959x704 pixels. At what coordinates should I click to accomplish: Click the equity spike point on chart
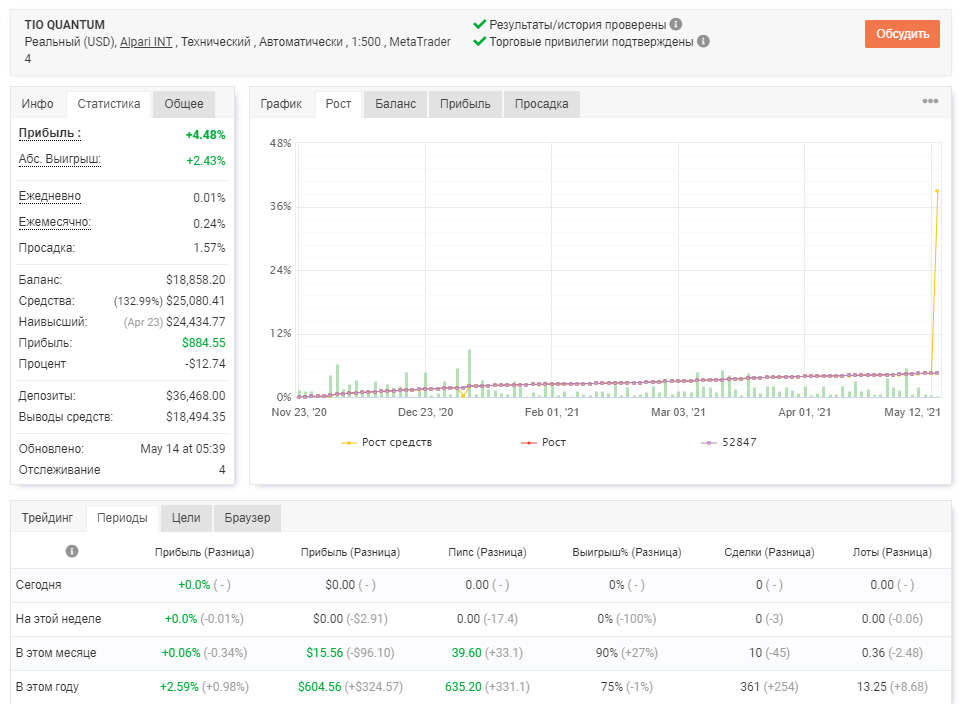coord(937,191)
